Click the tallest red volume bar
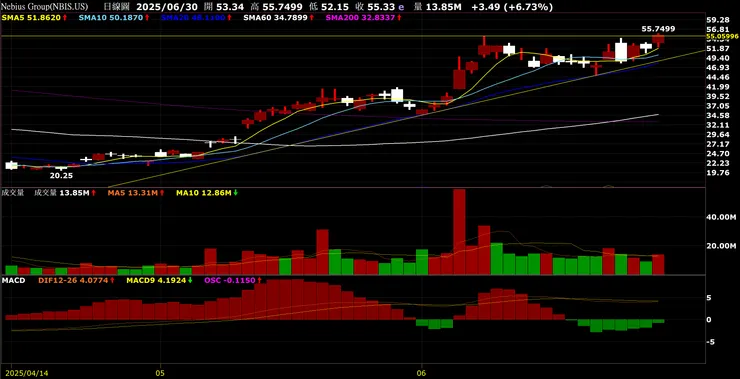 (459, 232)
